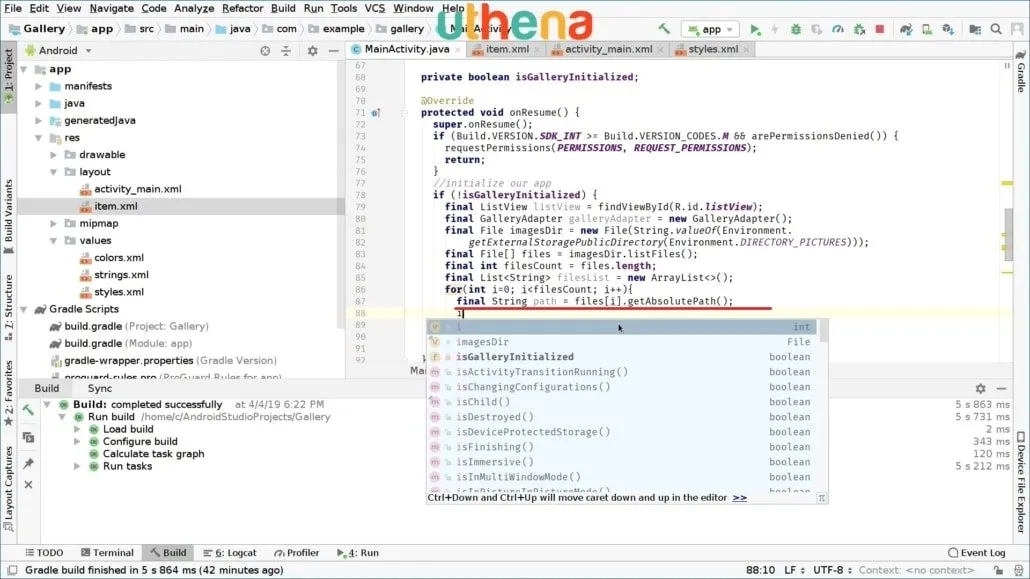The image size is (1030, 579).
Task: Stop the running app with red square
Action: (880, 29)
